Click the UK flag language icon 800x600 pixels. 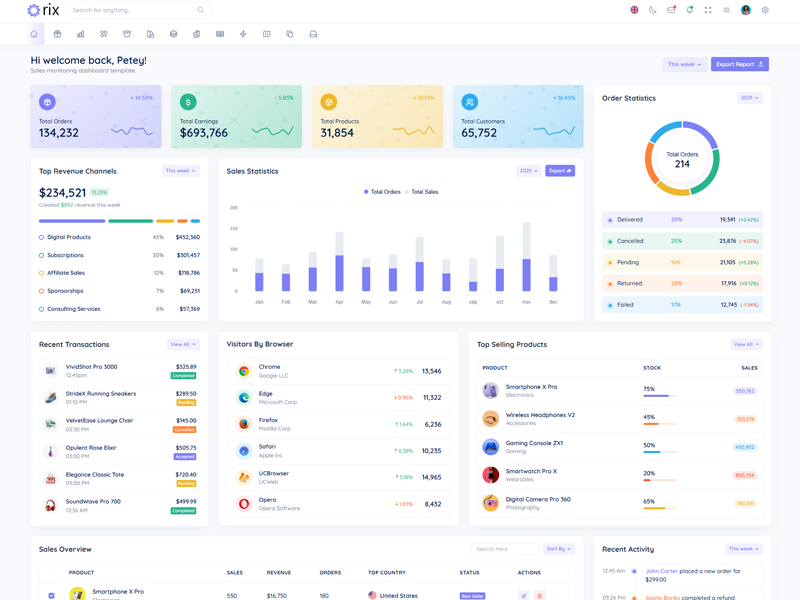(634, 10)
